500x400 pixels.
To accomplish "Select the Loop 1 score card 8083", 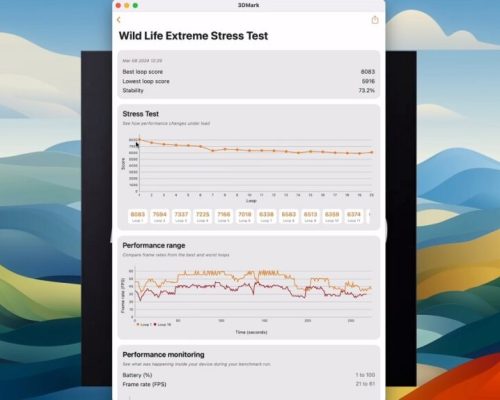I will click(x=138, y=216).
